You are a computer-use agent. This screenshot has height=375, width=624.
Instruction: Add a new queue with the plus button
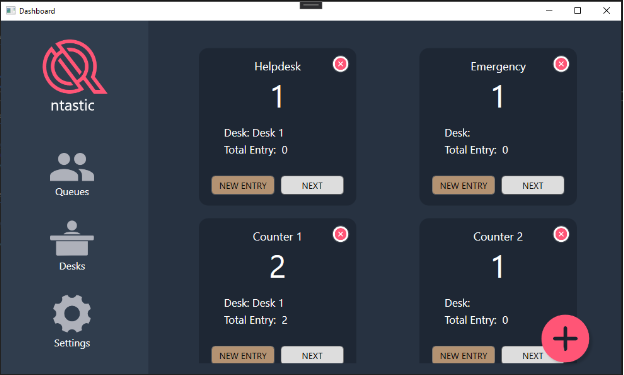coord(565,338)
